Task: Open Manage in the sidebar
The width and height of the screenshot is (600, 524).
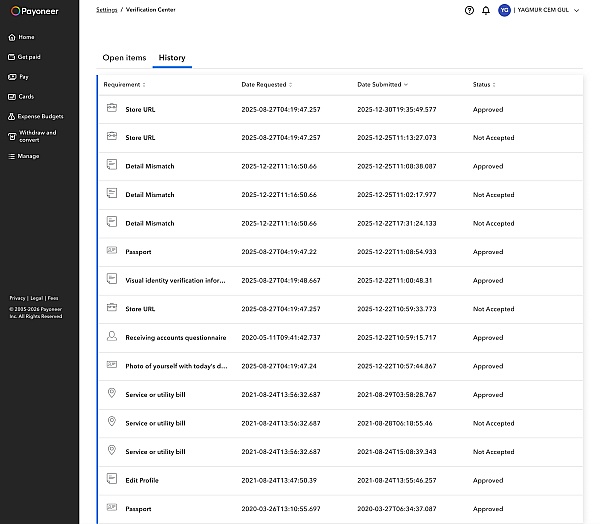Action: click(x=28, y=156)
